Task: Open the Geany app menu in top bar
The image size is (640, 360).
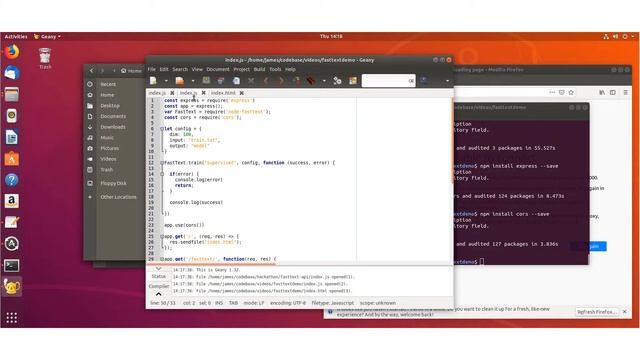Action: (47, 37)
